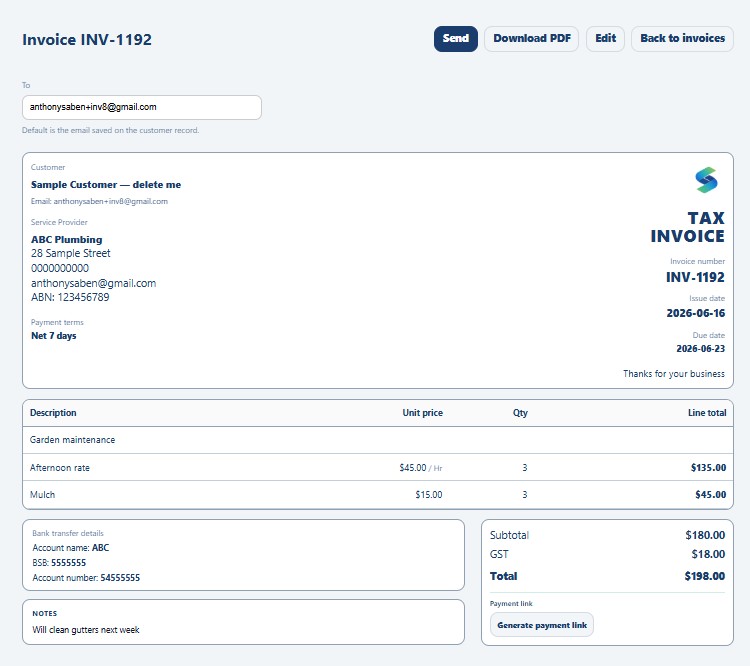The width and height of the screenshot is (750, 666).
Task: Click the Line total column header
Action: coord(707,413)
